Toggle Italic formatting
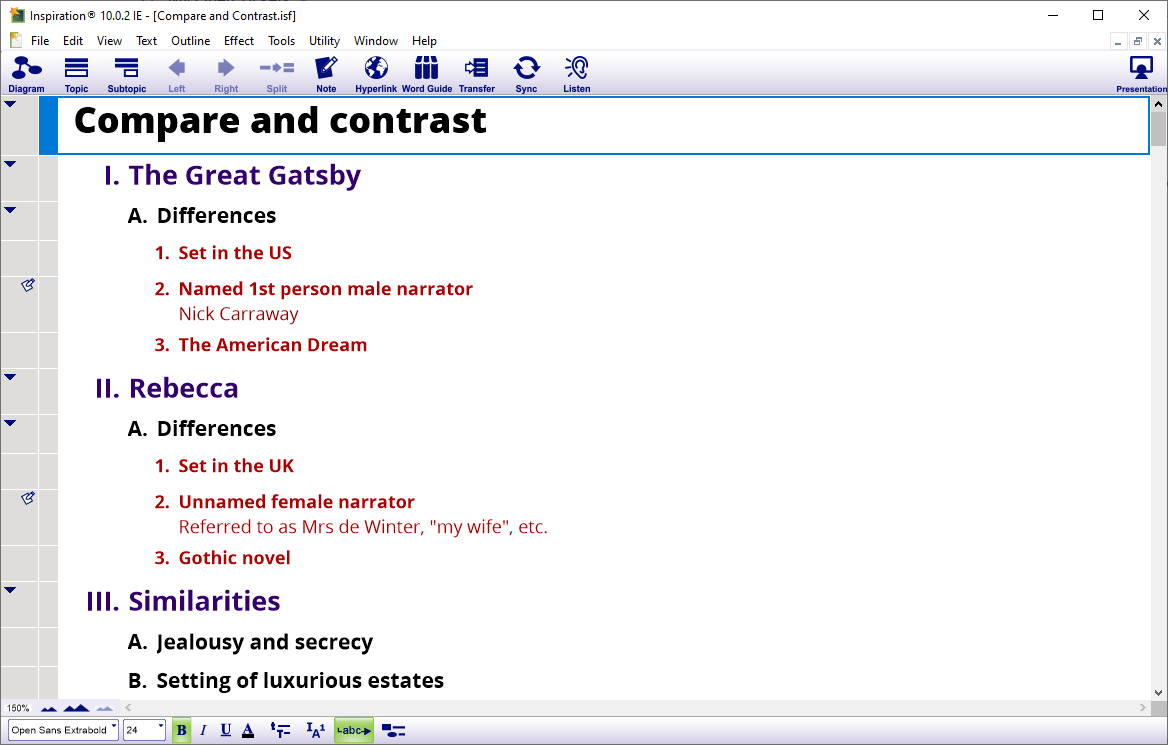The image size is (1168, 745). point(203,730)
